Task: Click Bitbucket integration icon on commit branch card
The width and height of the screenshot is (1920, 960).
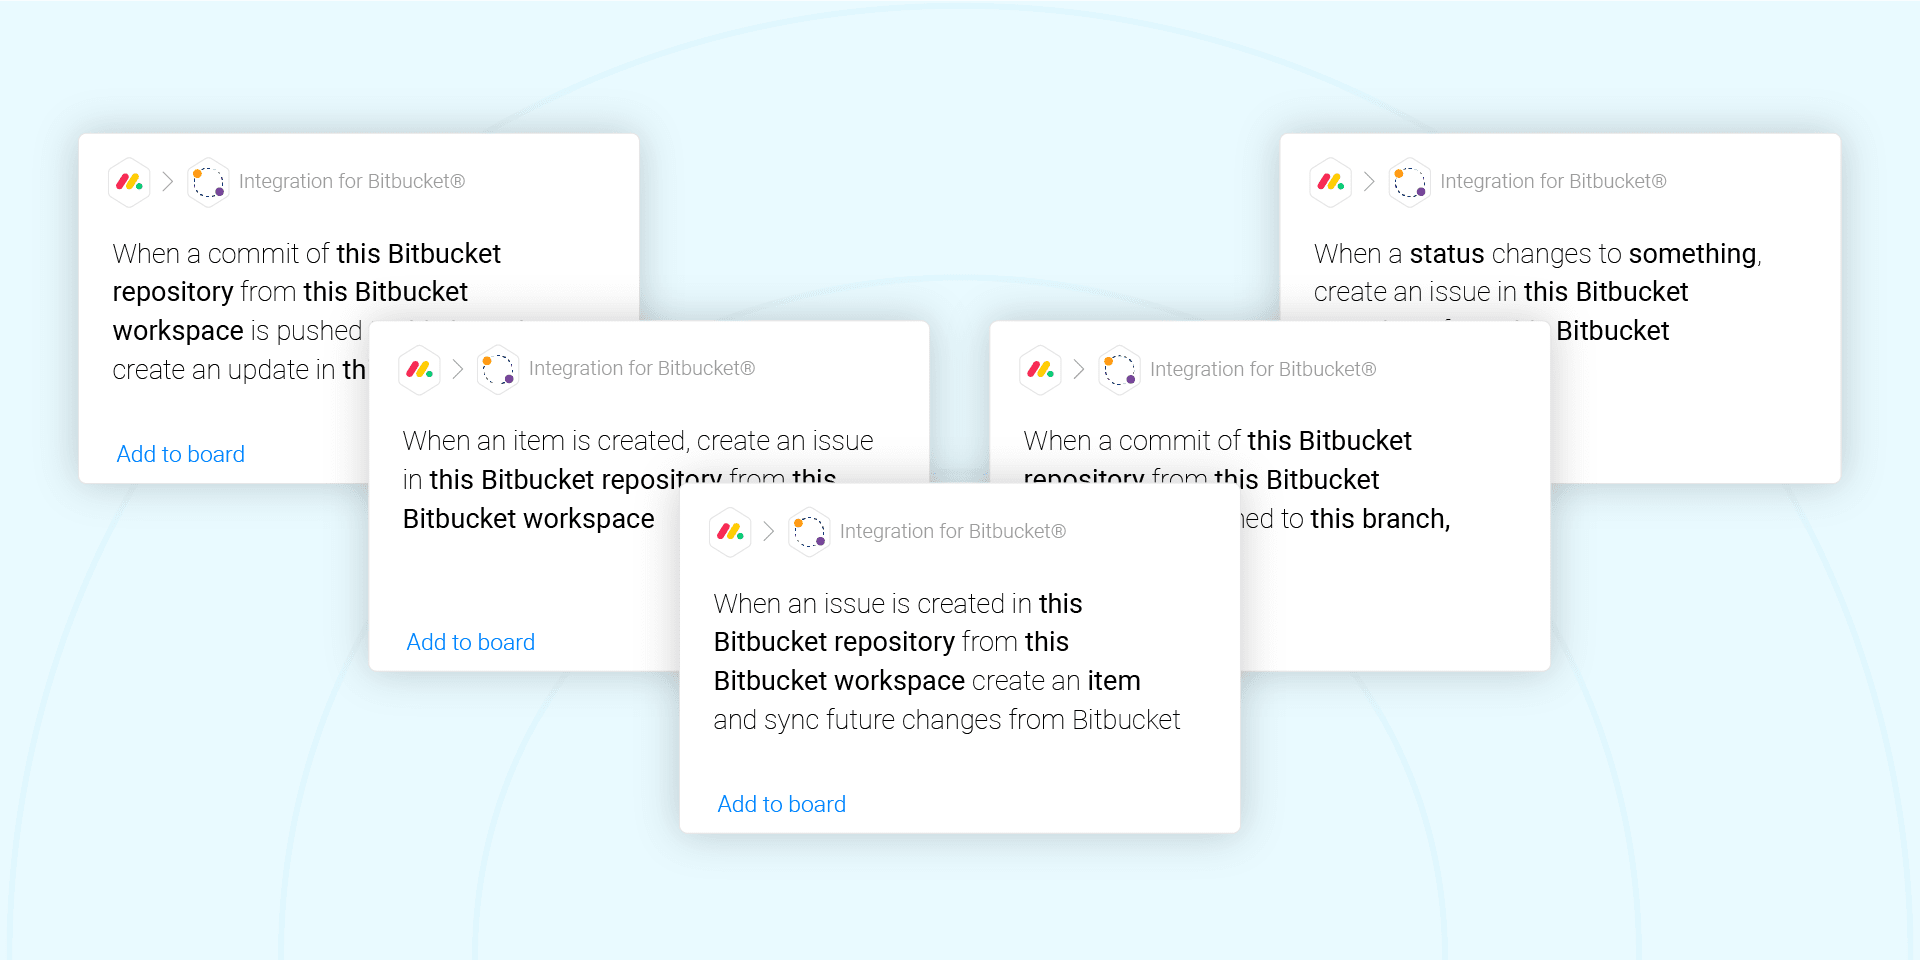Action: click(x=1119, y=370)
